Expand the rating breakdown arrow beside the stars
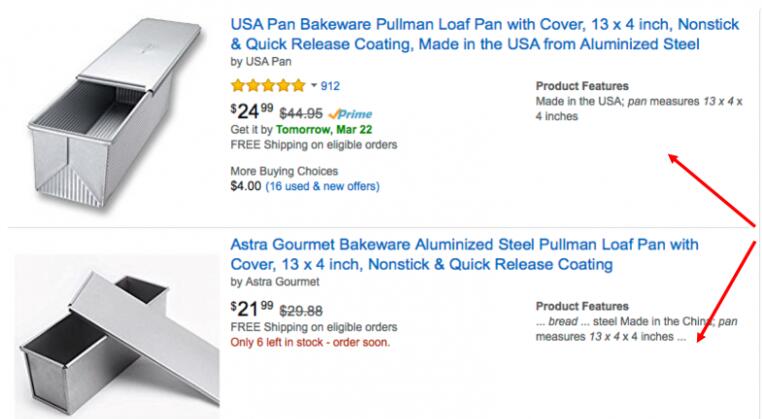 (314, 86)
